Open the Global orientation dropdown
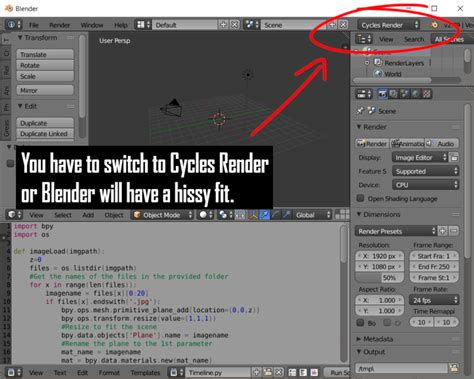 coord(313,215)
